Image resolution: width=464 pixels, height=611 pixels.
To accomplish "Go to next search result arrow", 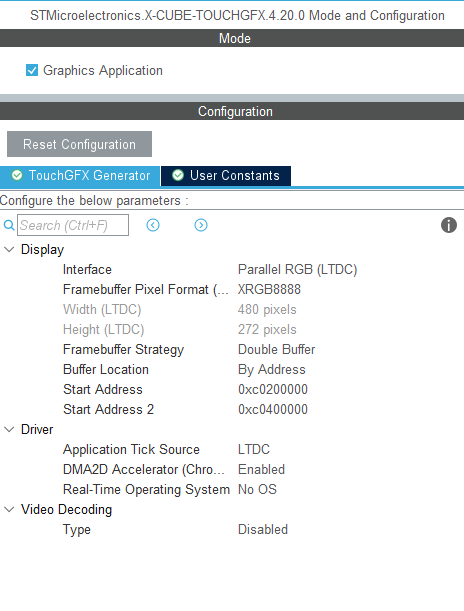I will click(201, 225).
